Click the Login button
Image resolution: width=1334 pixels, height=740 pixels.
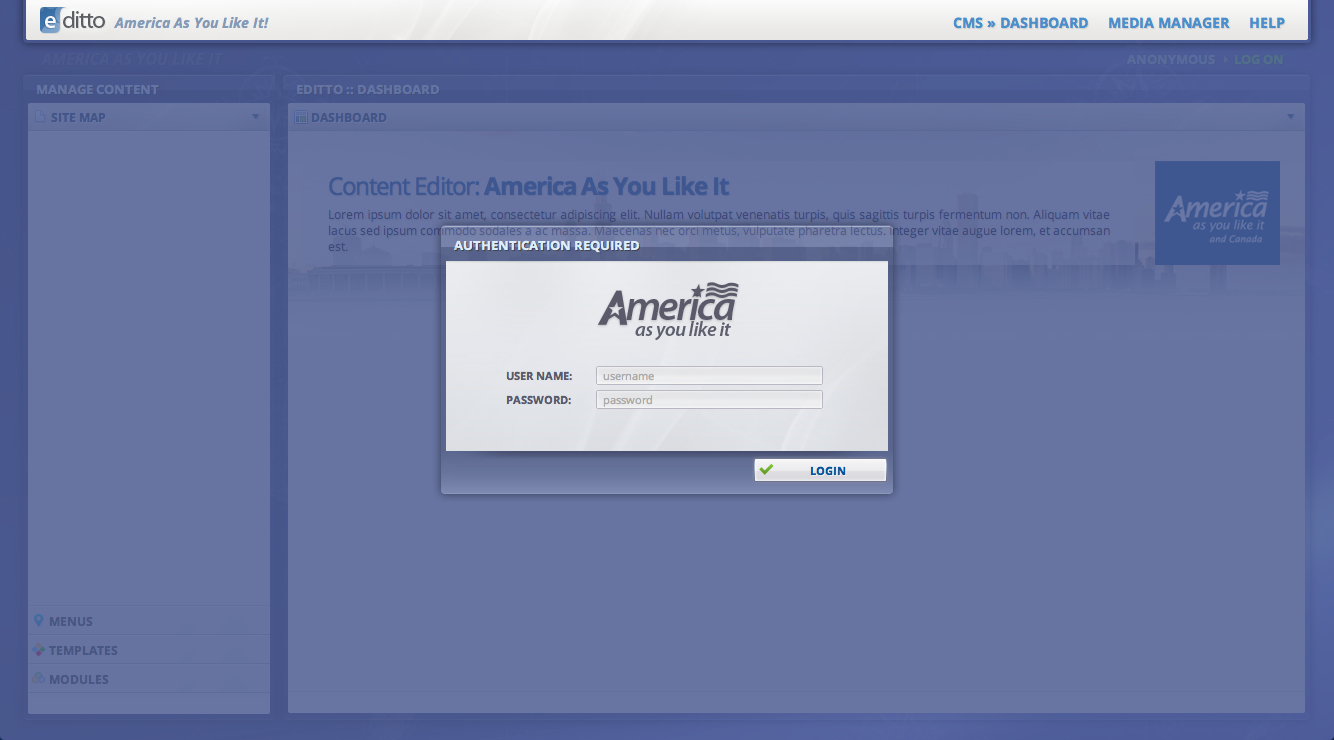(x=820, y=470)
